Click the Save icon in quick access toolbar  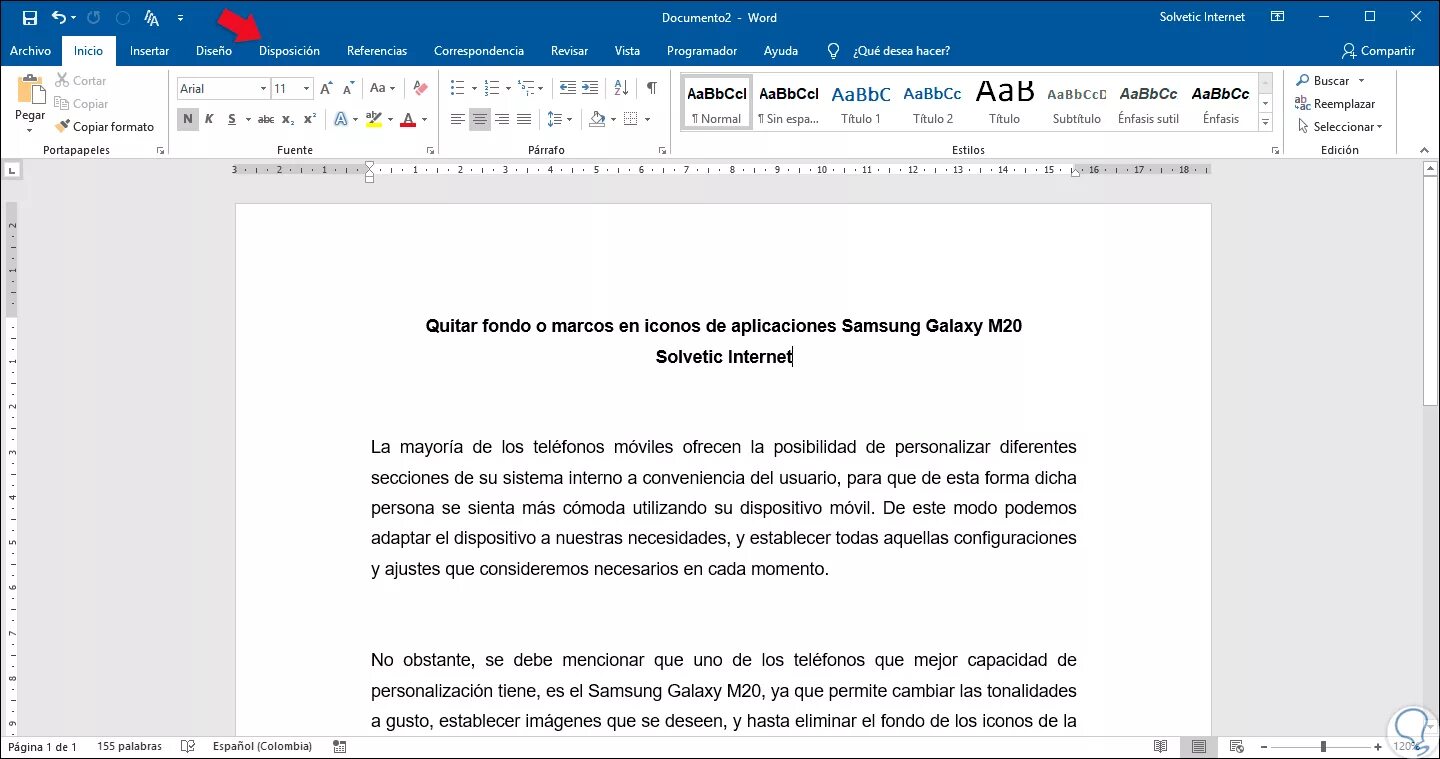pos(29,18)
